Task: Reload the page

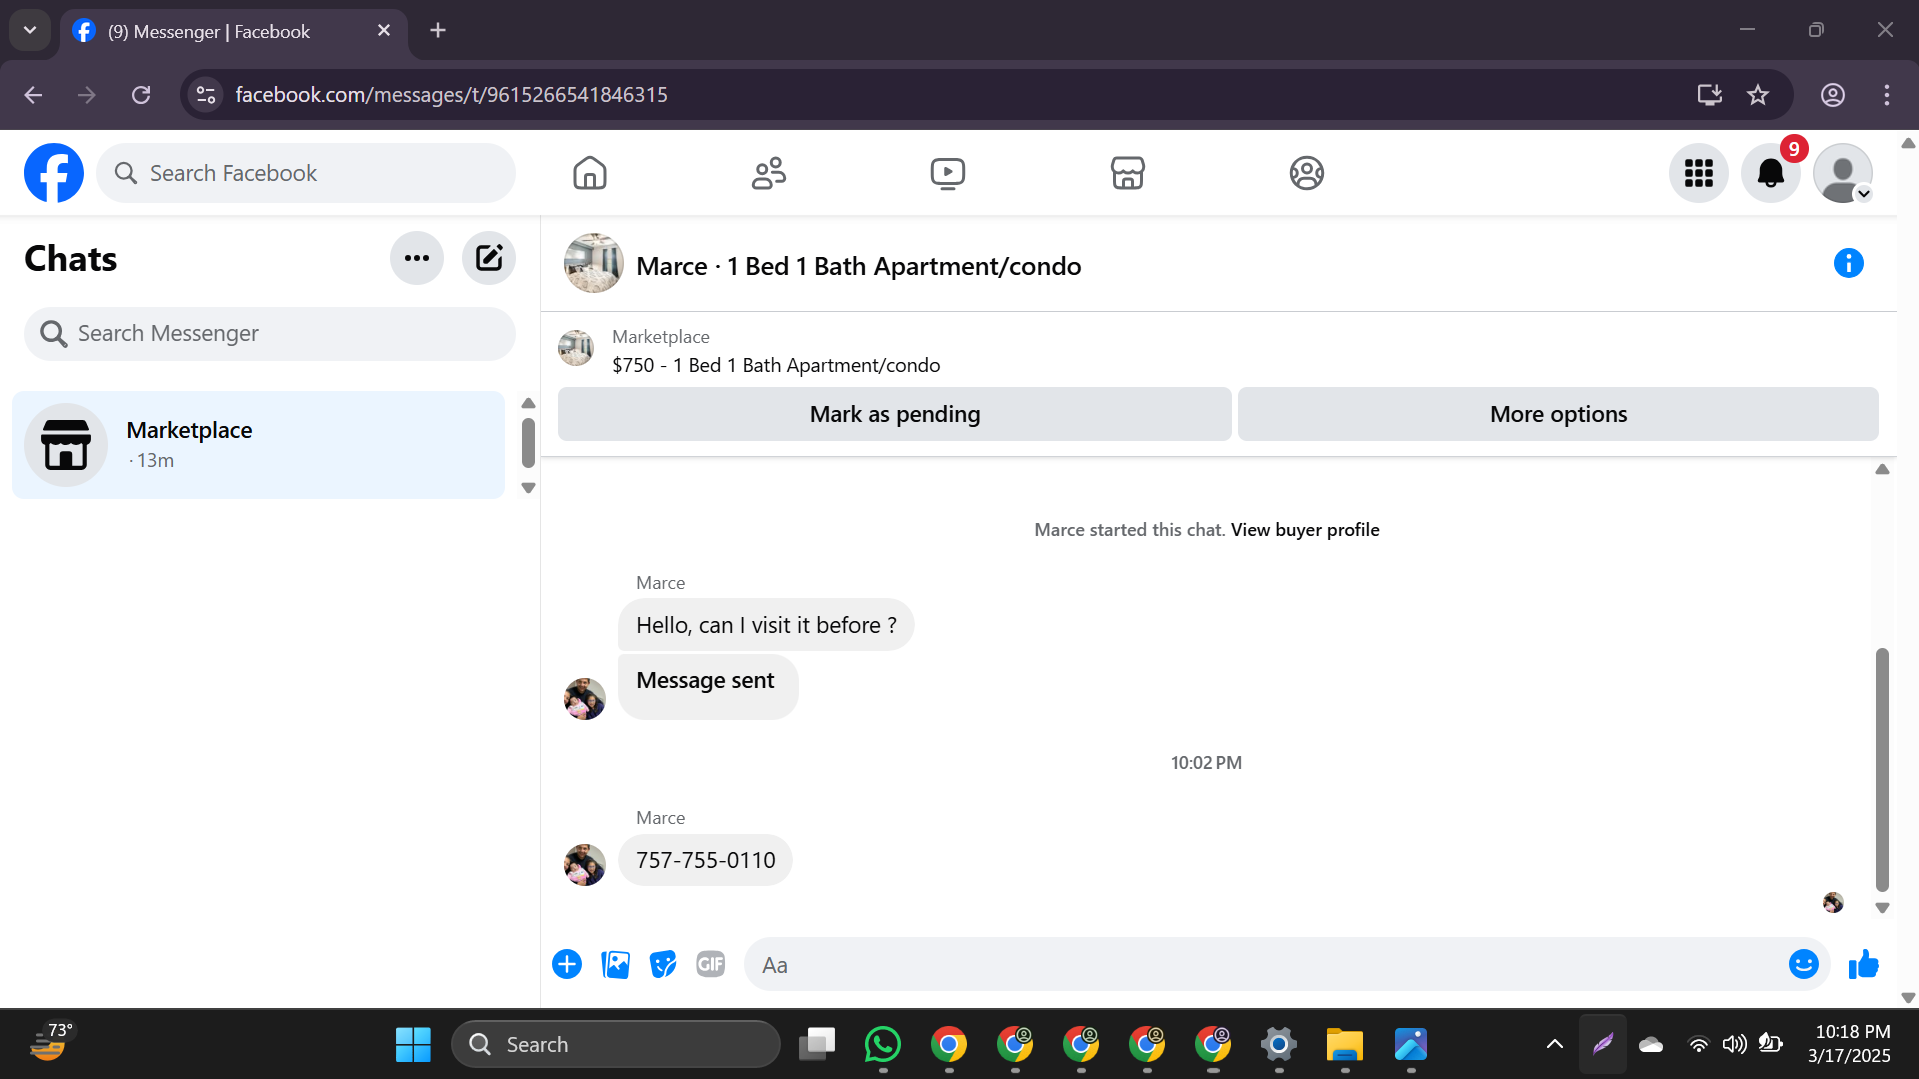Action: coord(141,95)
